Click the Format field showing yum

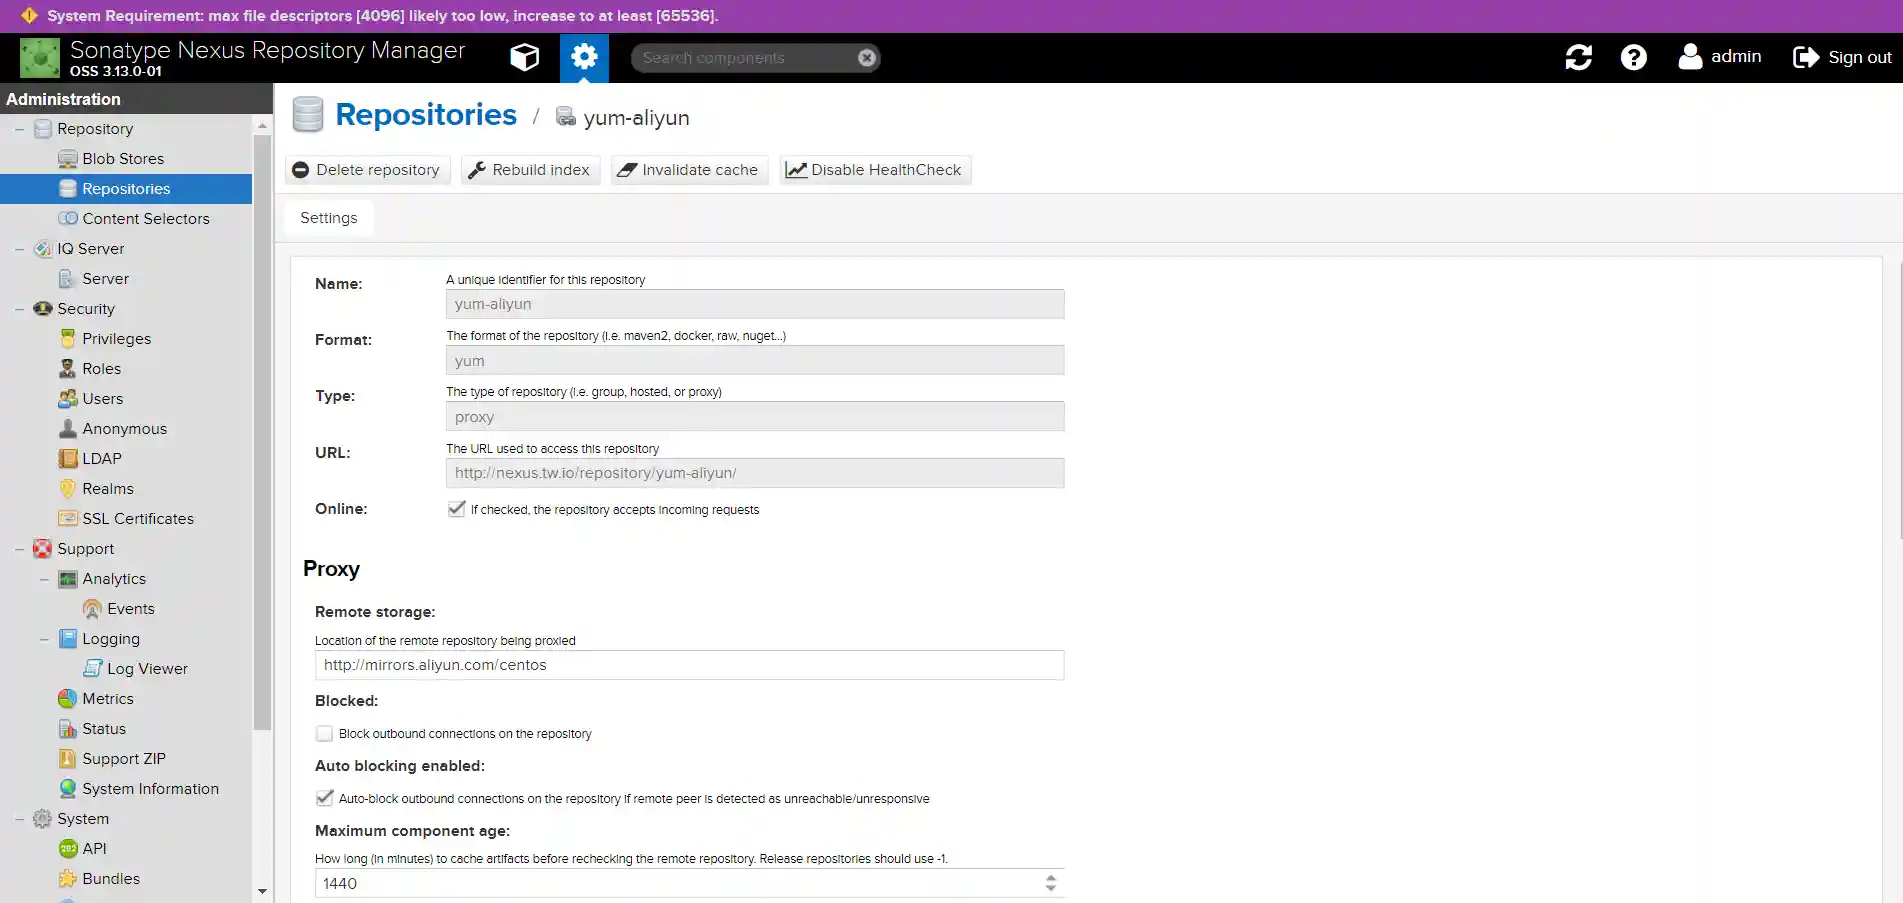point(755,360)
